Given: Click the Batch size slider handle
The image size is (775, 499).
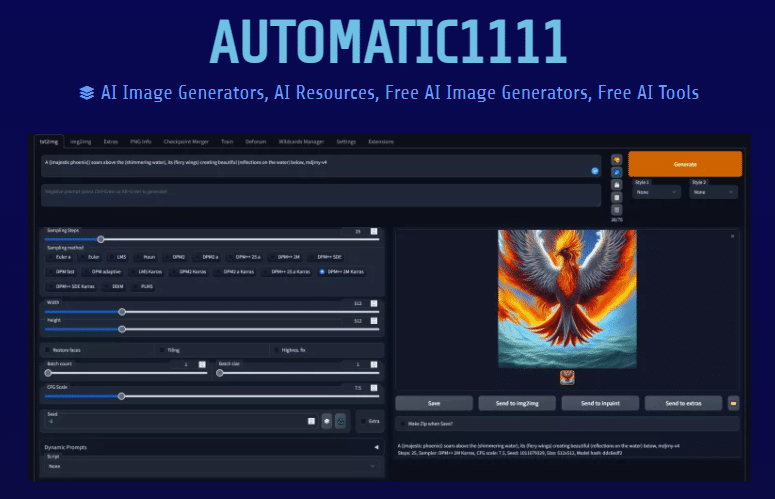Looking at the screenshot, I should [x=220, y=373].
